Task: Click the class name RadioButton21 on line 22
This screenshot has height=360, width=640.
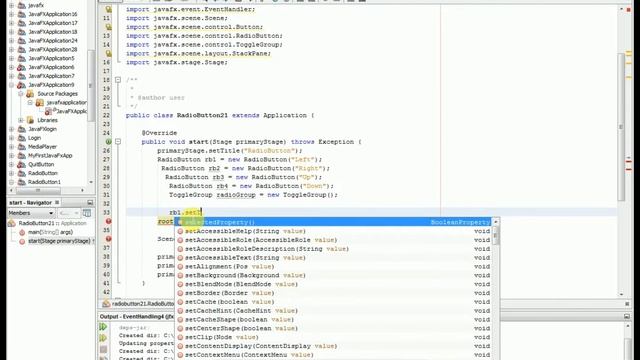Action: click(x=202, y=116)
